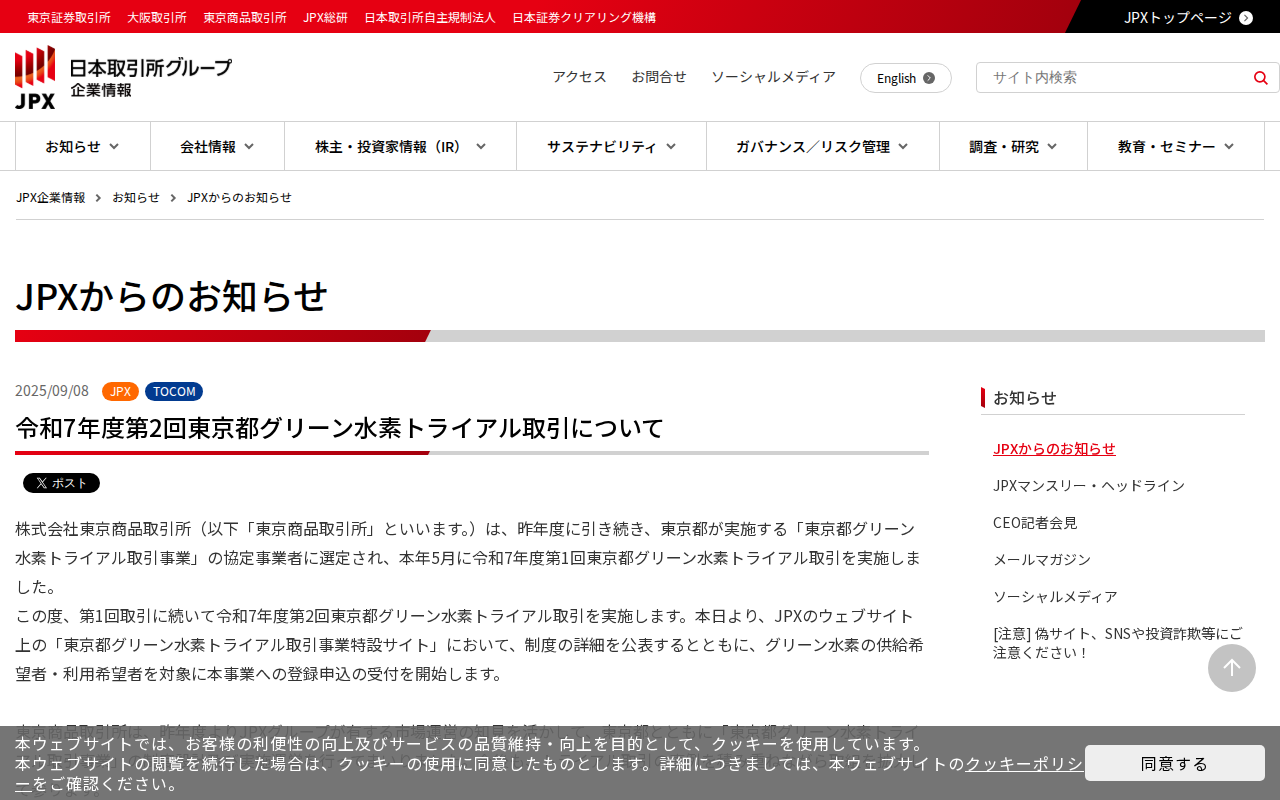This screenshot has width=1280, height=800.
Task: Expand the ガバナンス／リスク管理 menu
Action: 823,146
